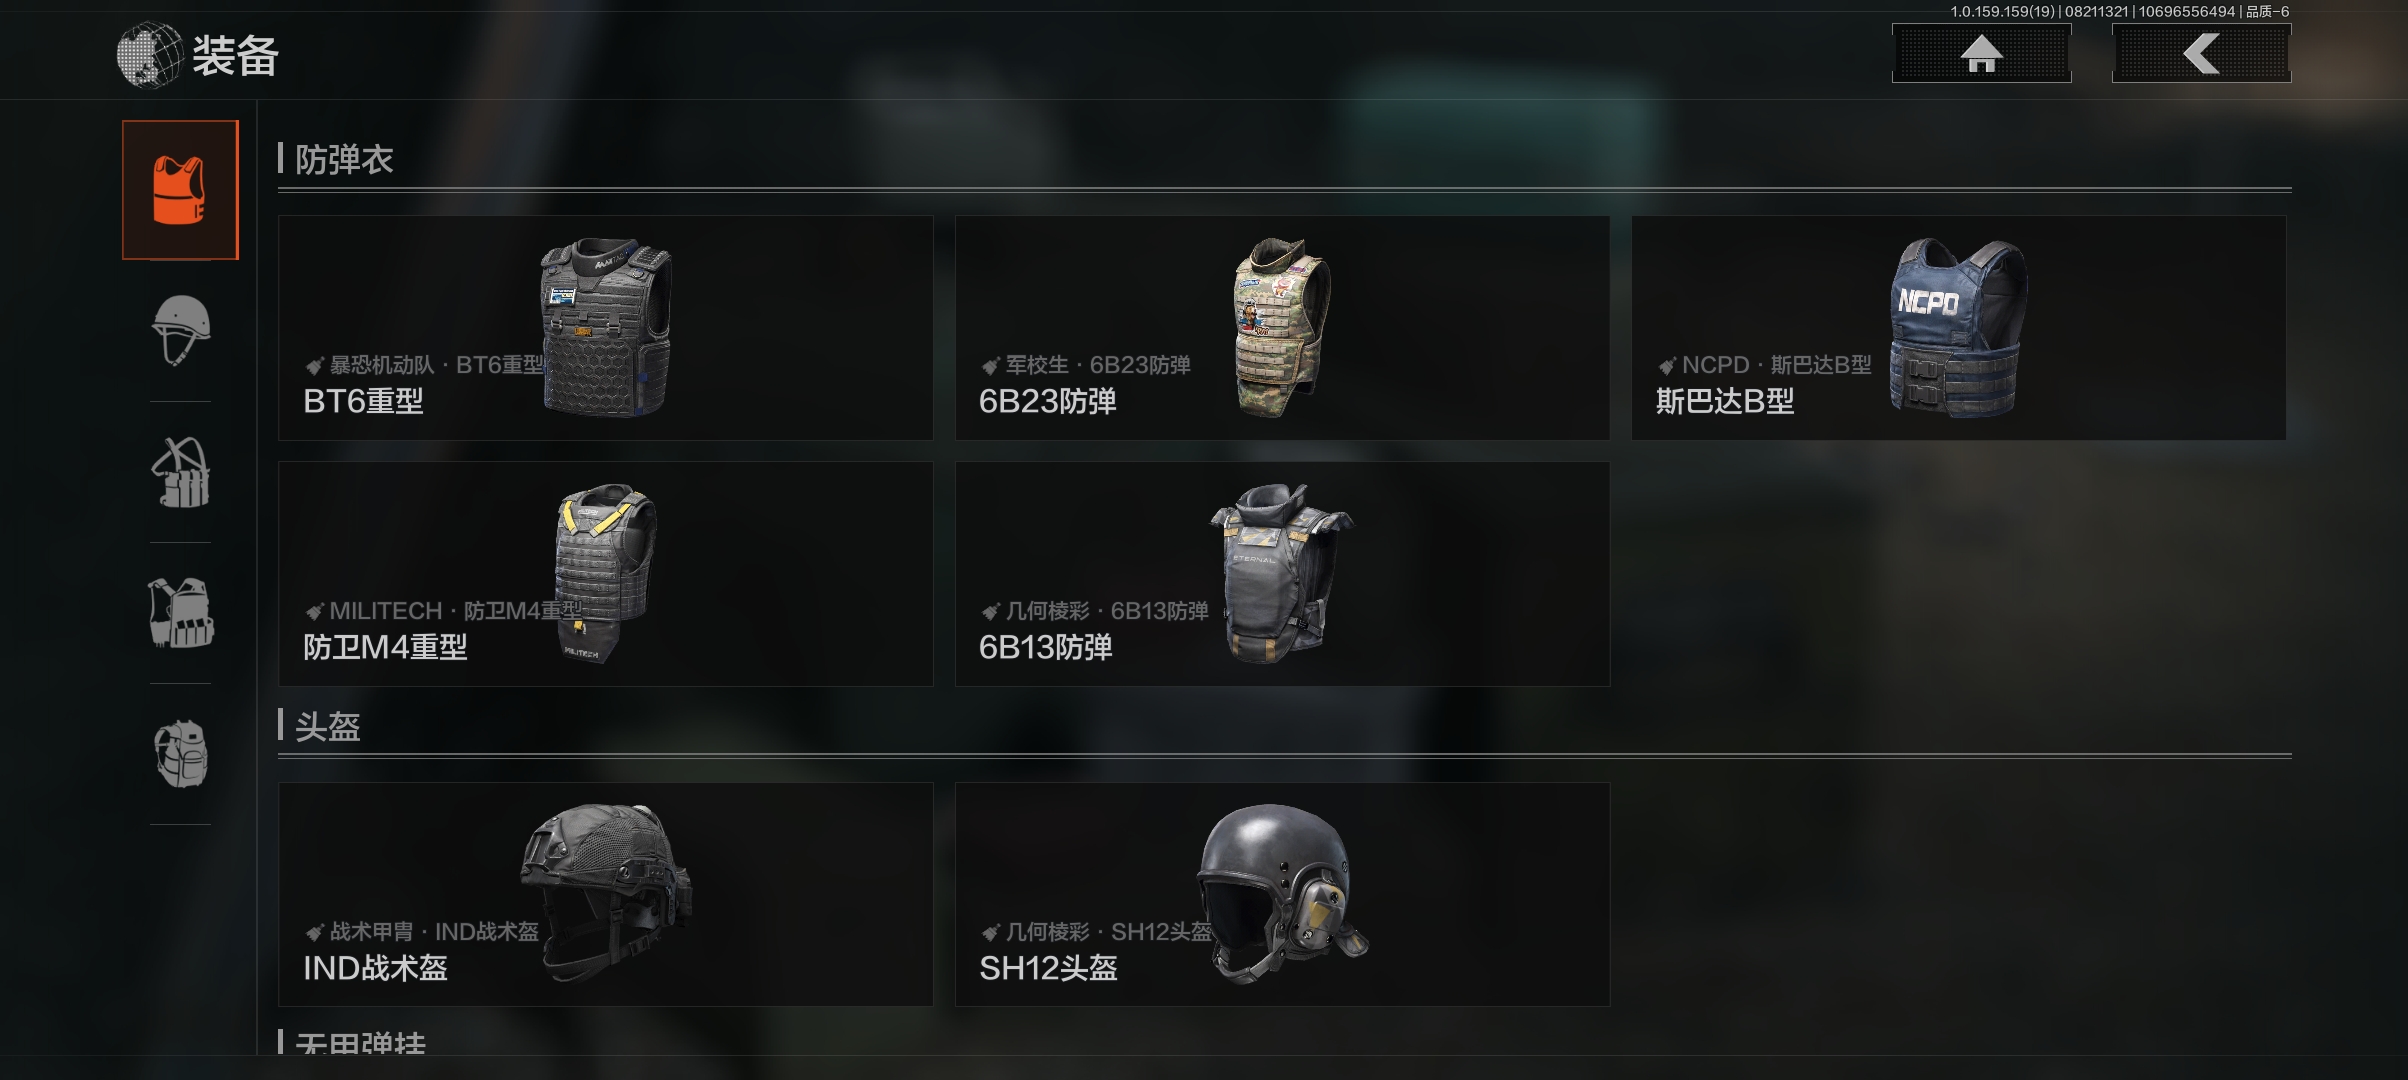Select the MILITECH 防卫M4重型 armor card
Image resolution: width=2408 pixels, height=1080 pixels.
point(605,574)
